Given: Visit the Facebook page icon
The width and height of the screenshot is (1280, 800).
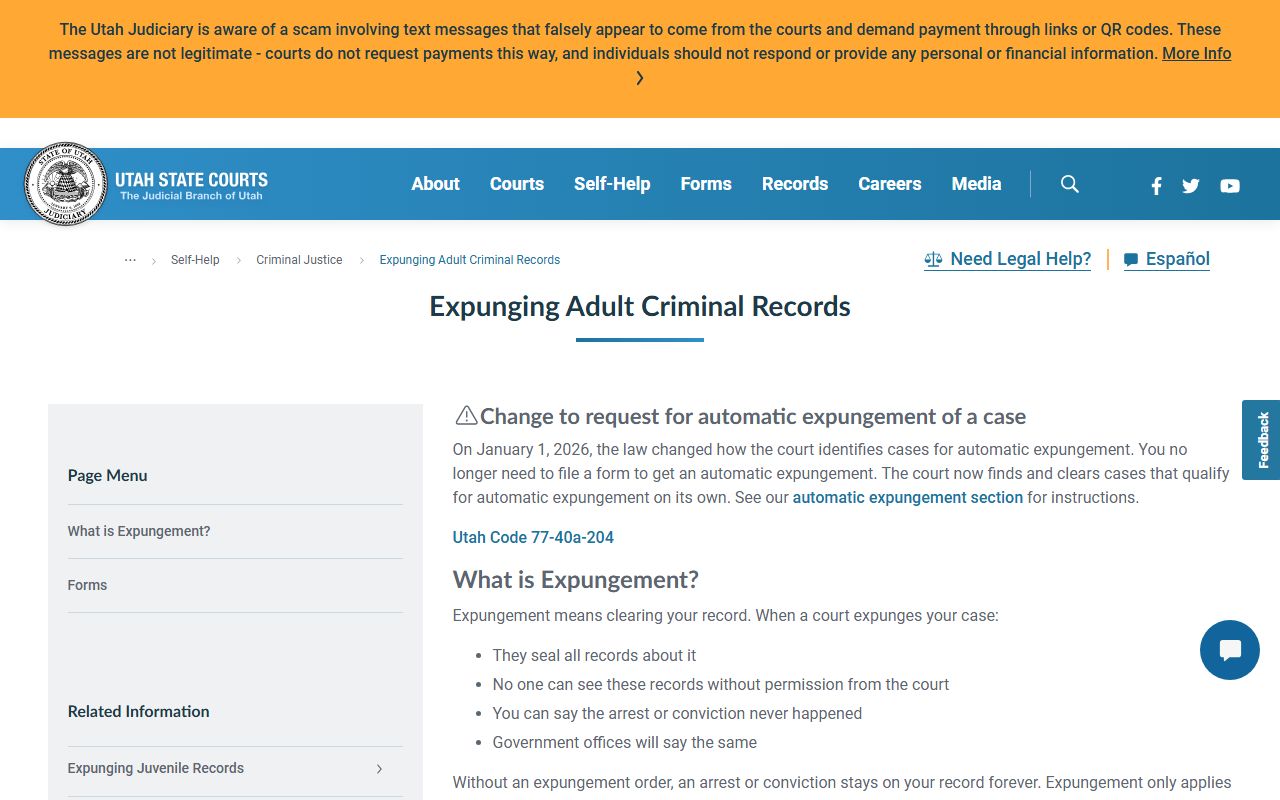Looking at the screenshot, I should [x=1156, y=185].
